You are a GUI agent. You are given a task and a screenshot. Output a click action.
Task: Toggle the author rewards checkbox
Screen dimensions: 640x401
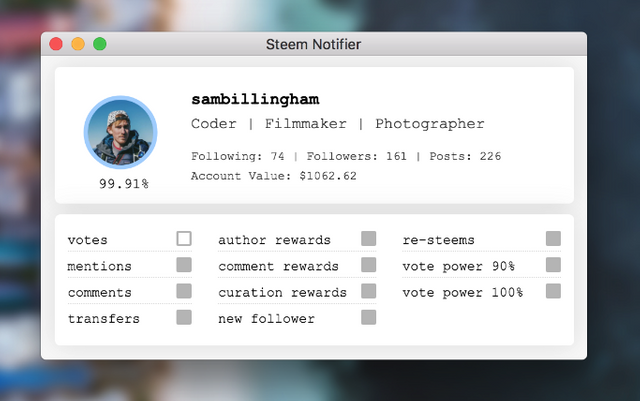(369, 238)
